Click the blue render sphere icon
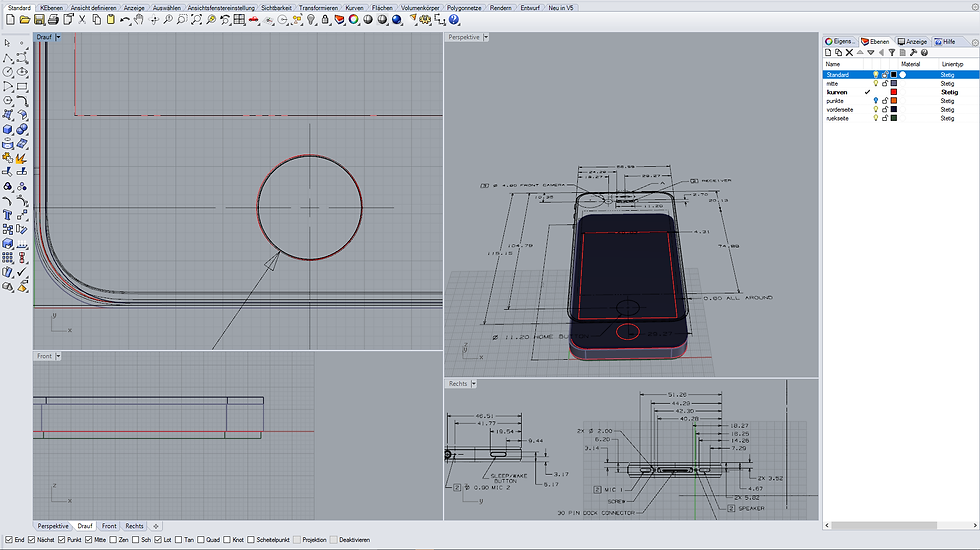This screenshot has width=980, height=550. coord(397,20)
